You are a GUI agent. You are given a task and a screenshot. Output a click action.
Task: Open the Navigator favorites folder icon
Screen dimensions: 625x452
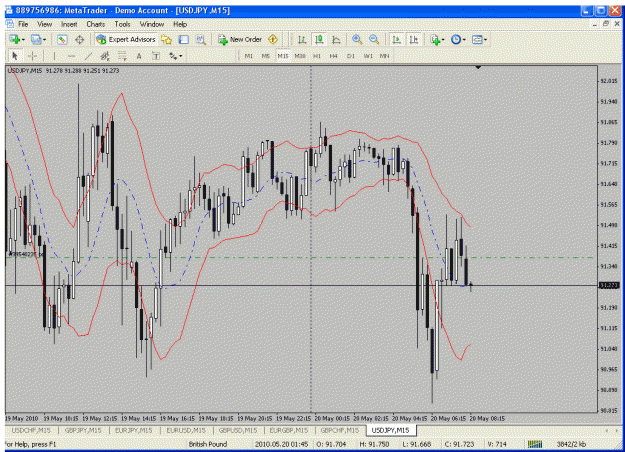166,39
